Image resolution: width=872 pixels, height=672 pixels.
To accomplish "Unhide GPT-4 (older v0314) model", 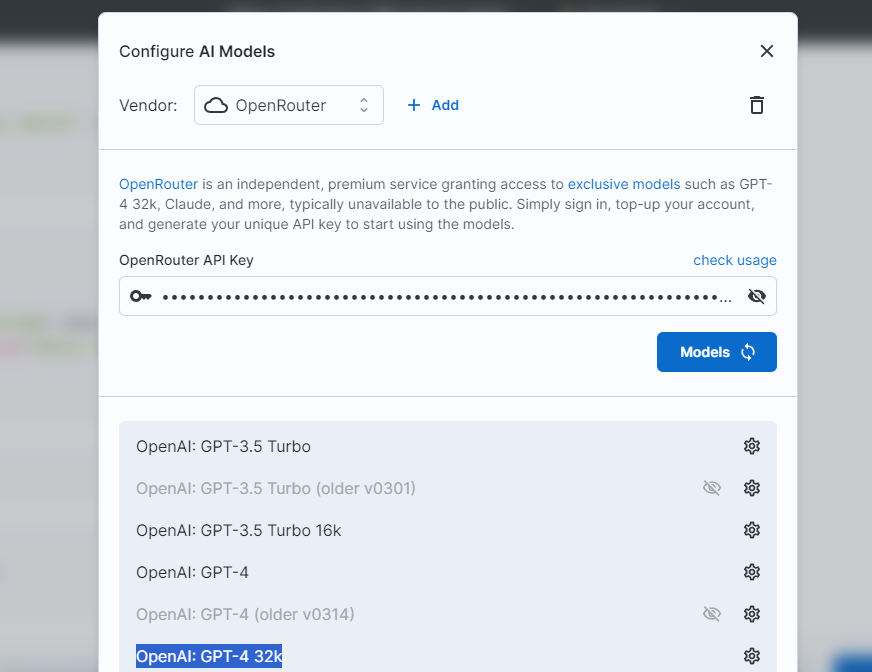I will (712, 614).
